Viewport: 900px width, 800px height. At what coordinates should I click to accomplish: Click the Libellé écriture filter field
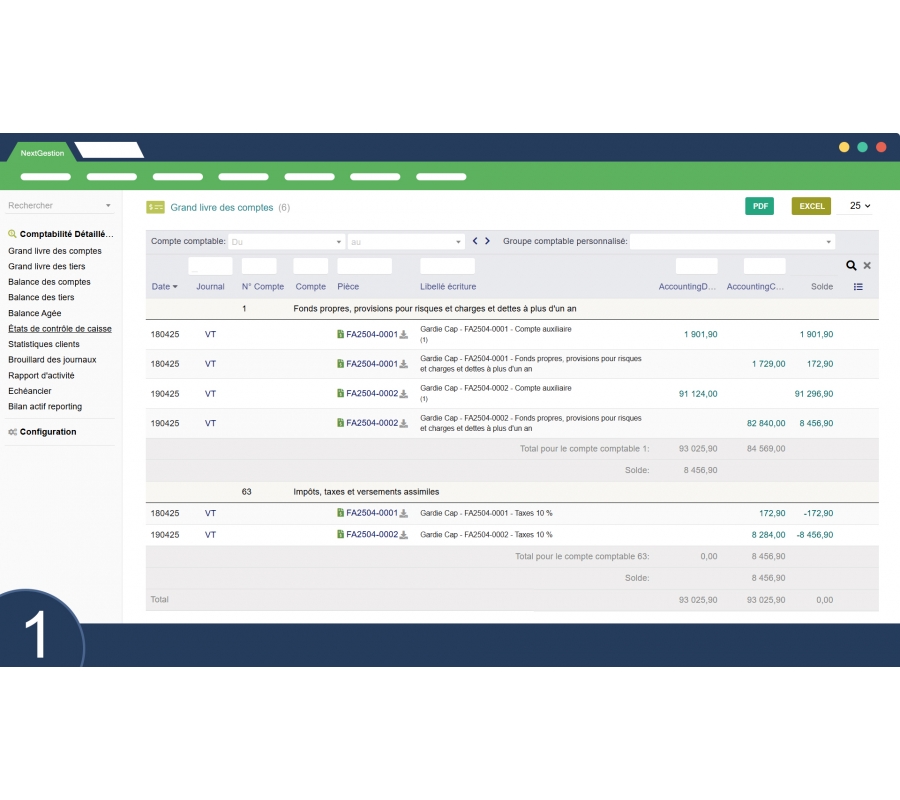click(x=447, y=266)
